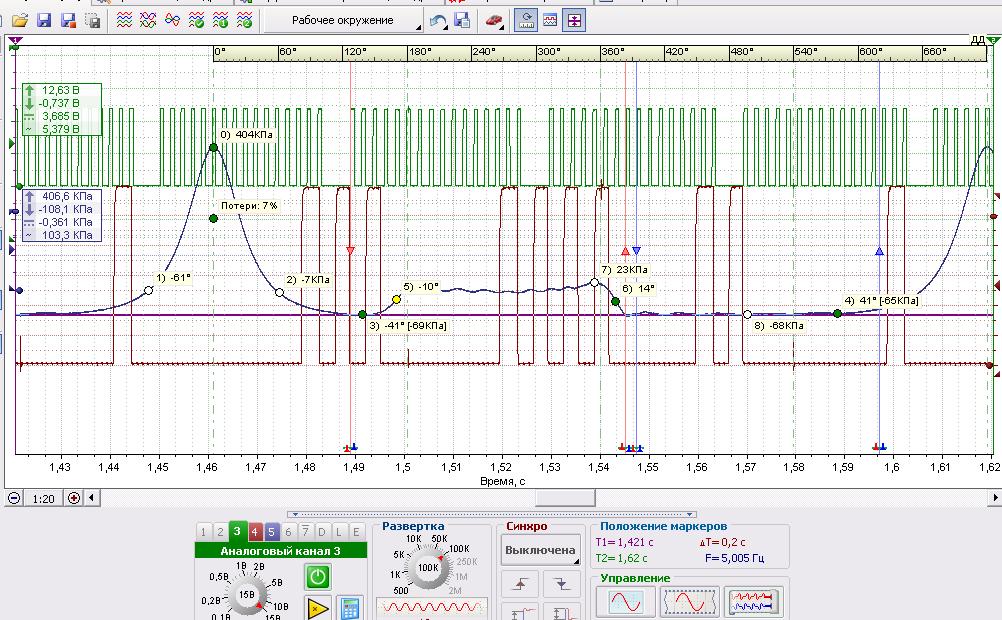Open a file with the folder icon
Viewport: 1002px width, 620px height.
point(20,20)
